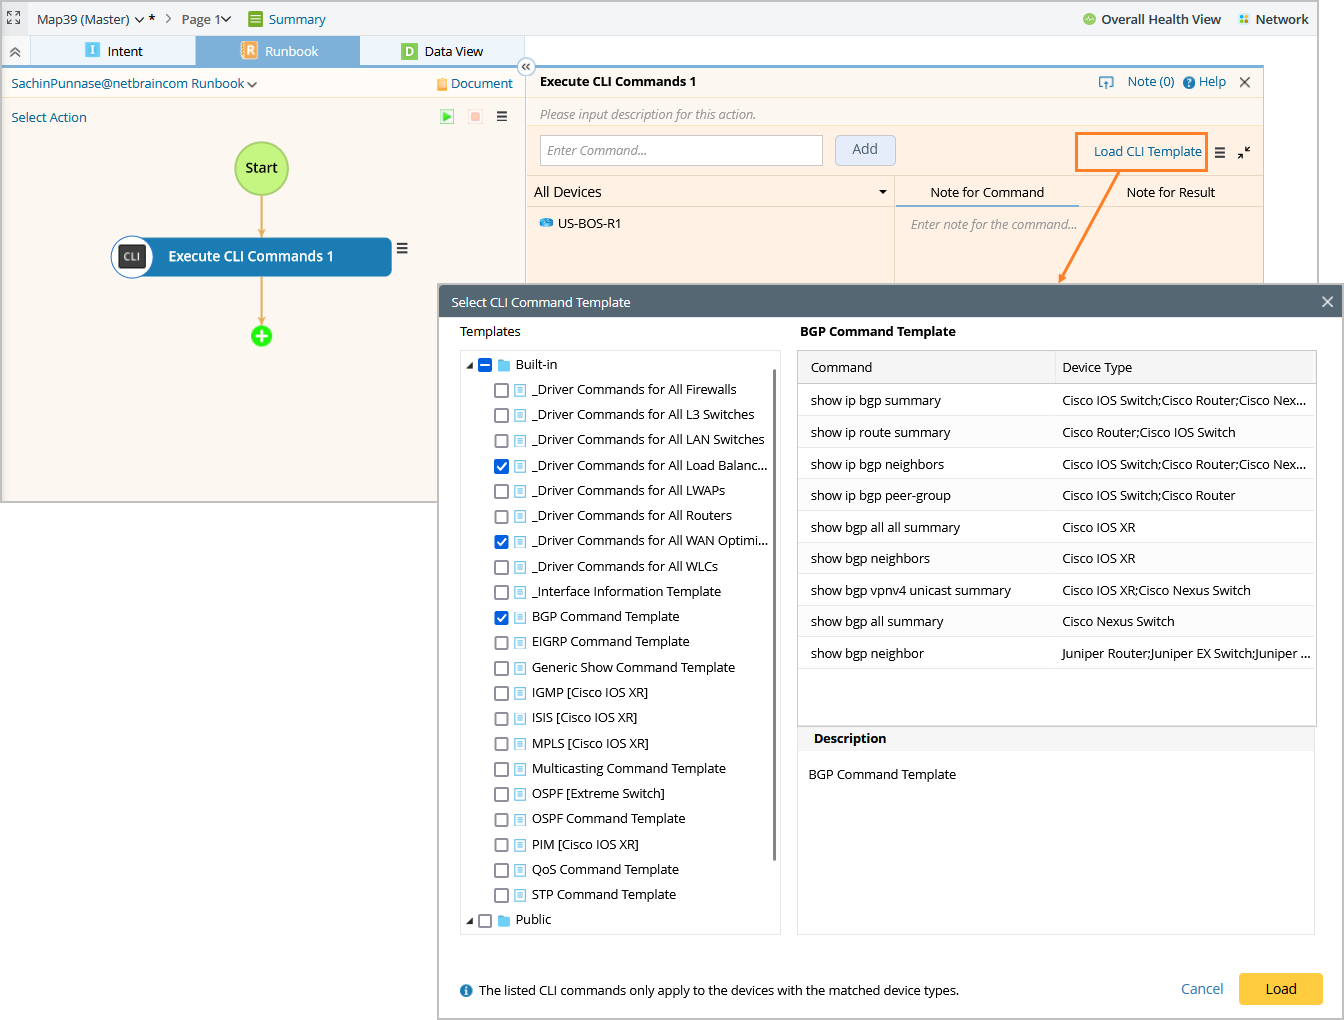
Task: Click the Built-in folder icon
Action: [504, 365]
